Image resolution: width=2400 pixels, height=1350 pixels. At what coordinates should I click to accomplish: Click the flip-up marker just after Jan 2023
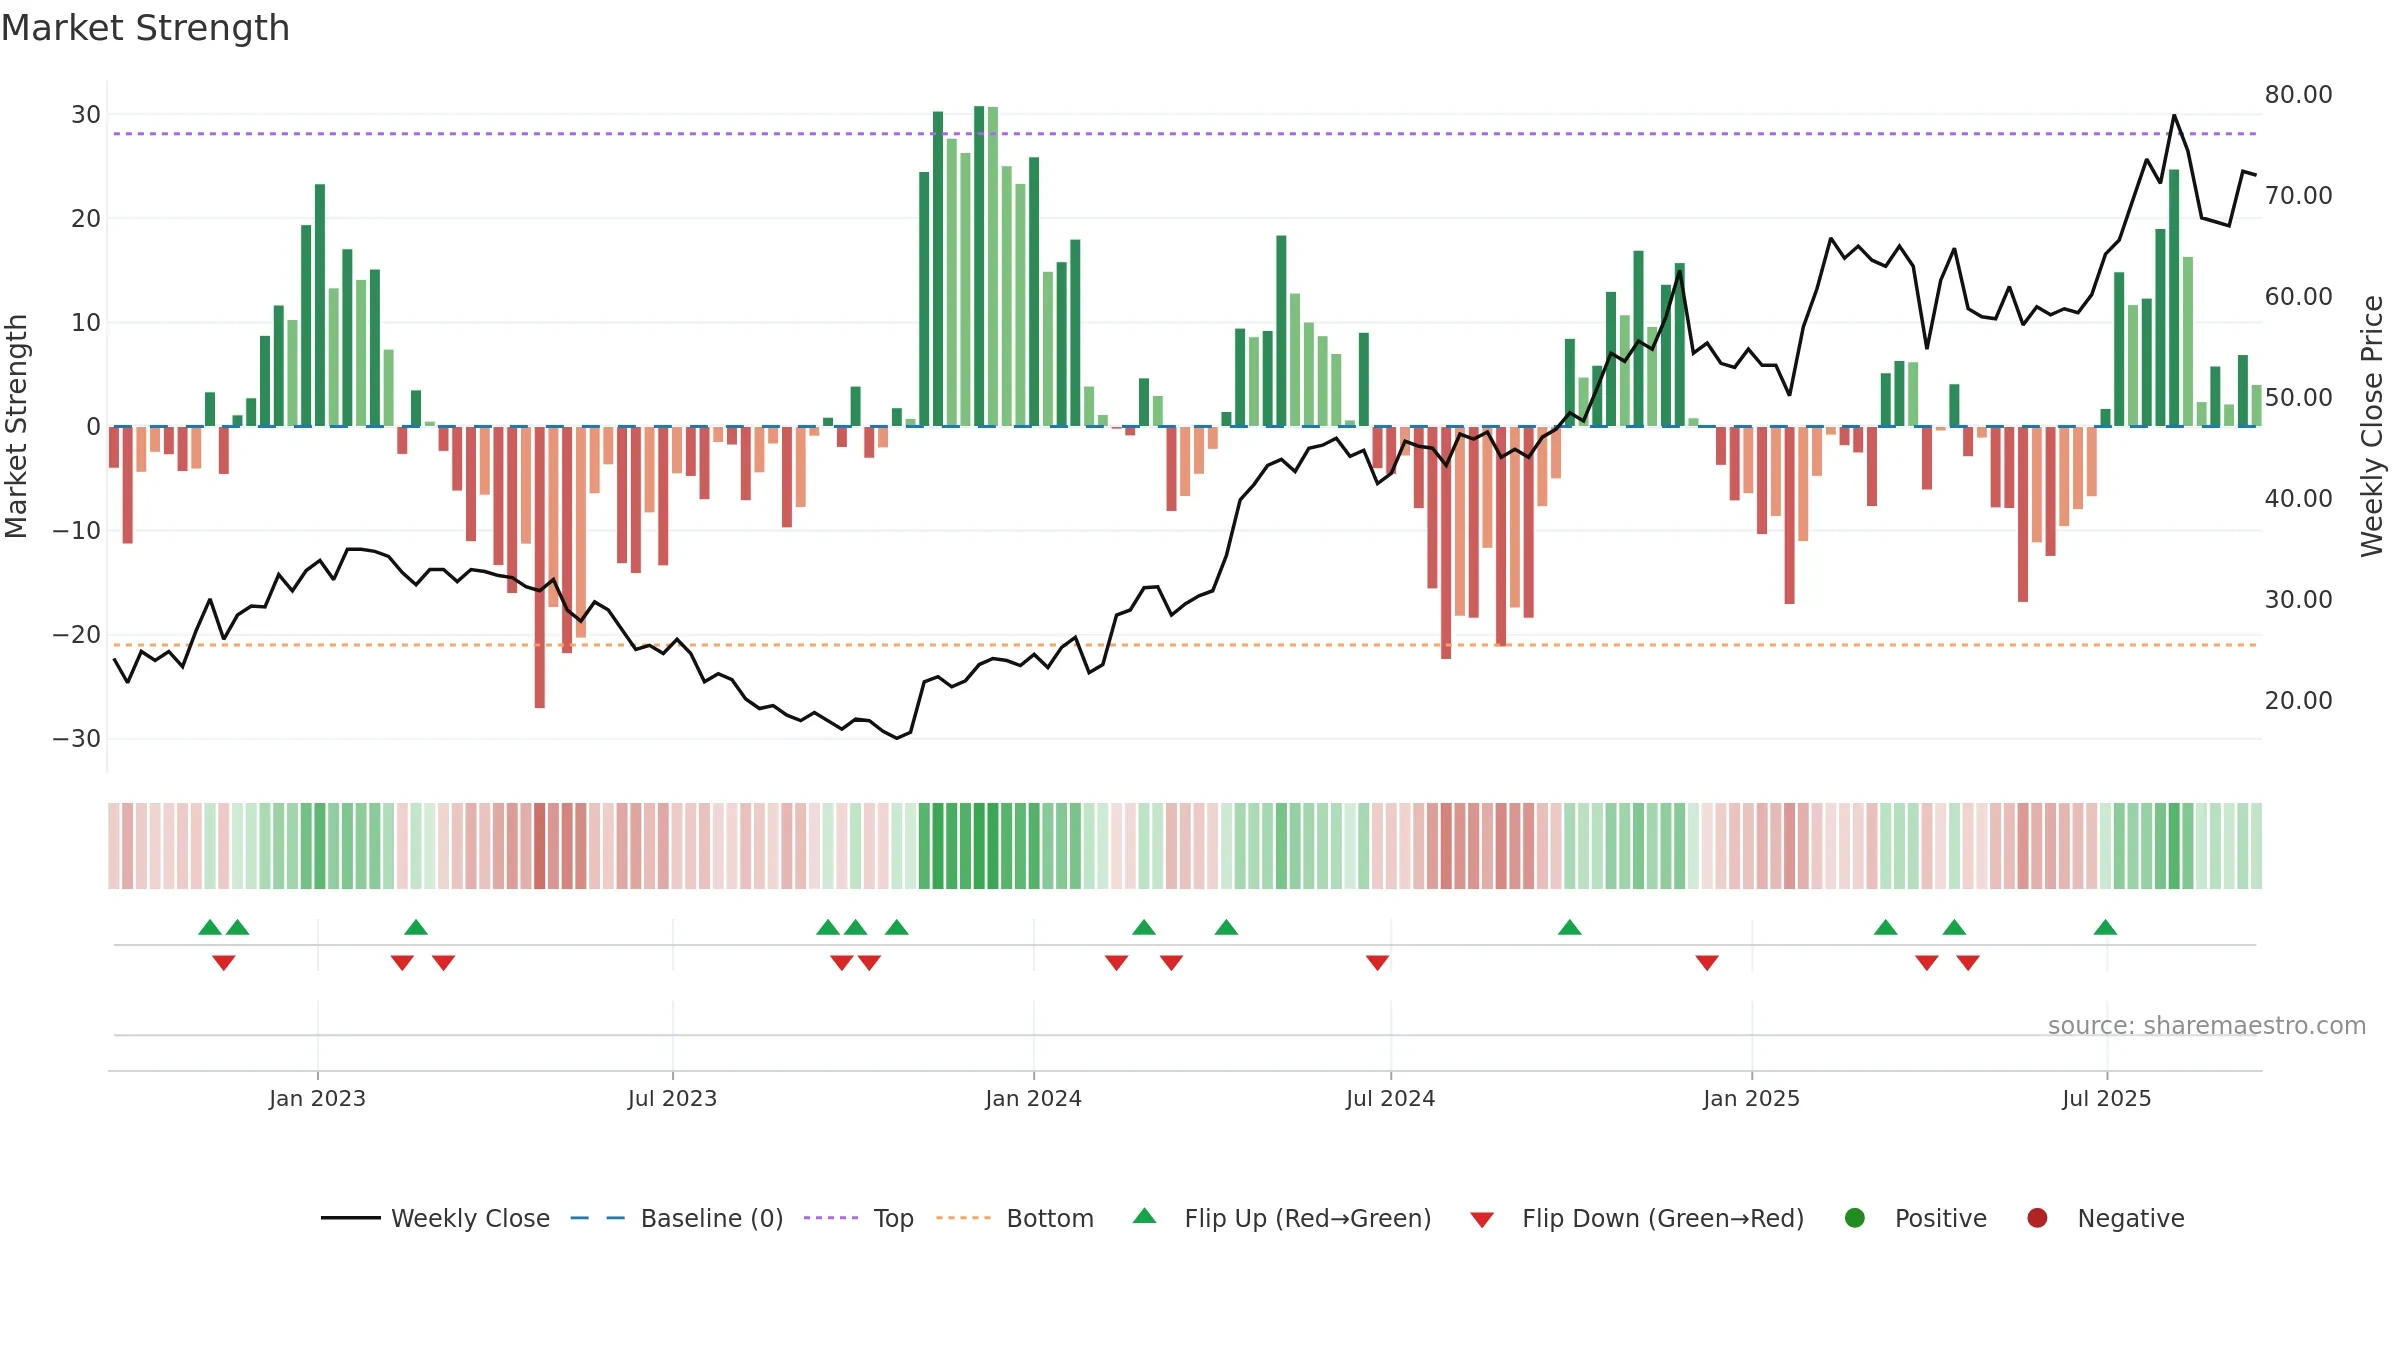coord(416,927)
